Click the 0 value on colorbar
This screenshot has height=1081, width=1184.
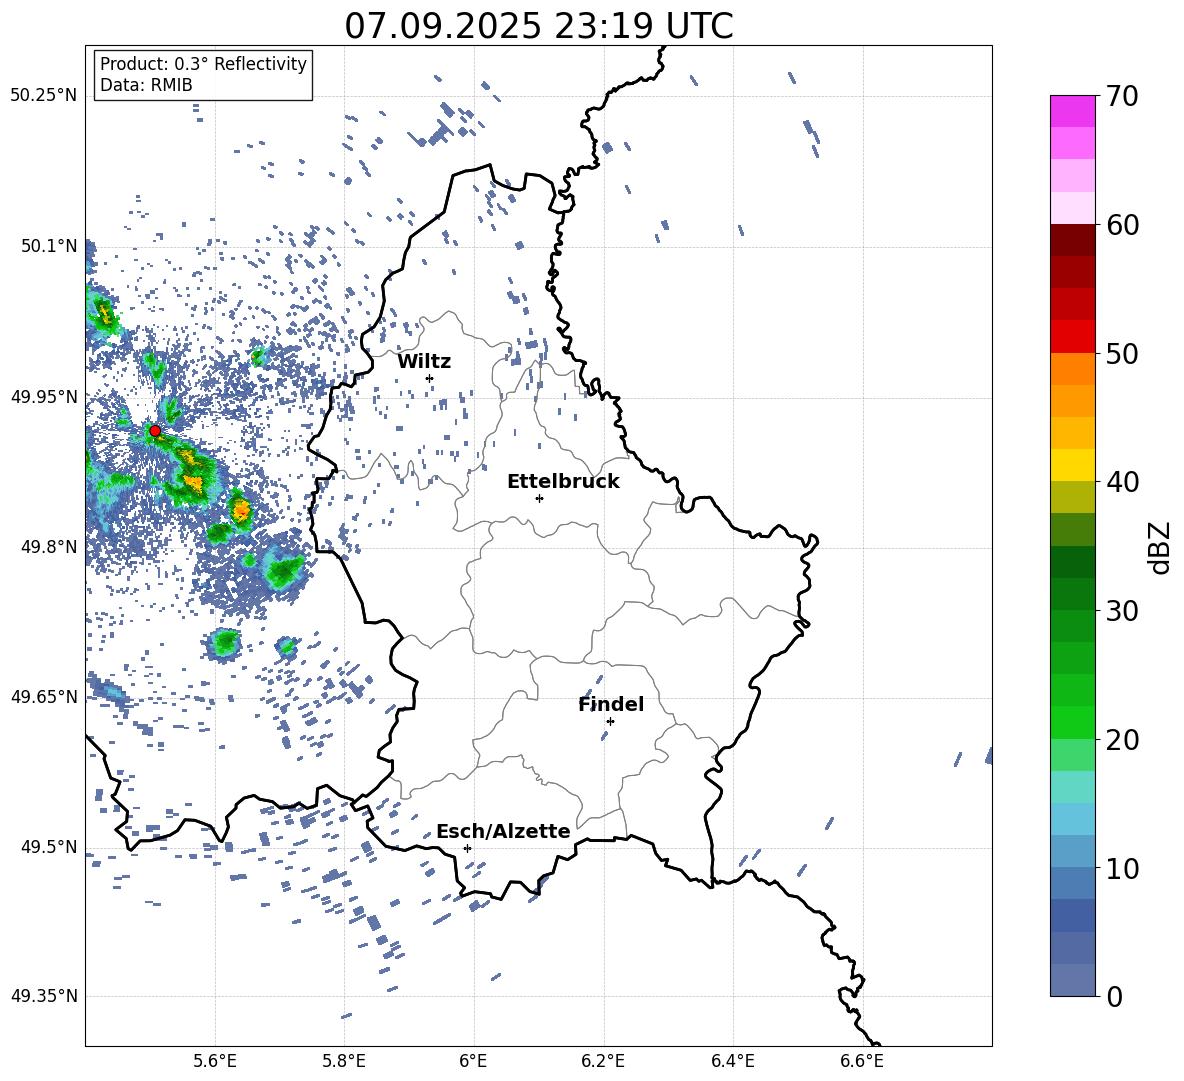[1115, 996]
